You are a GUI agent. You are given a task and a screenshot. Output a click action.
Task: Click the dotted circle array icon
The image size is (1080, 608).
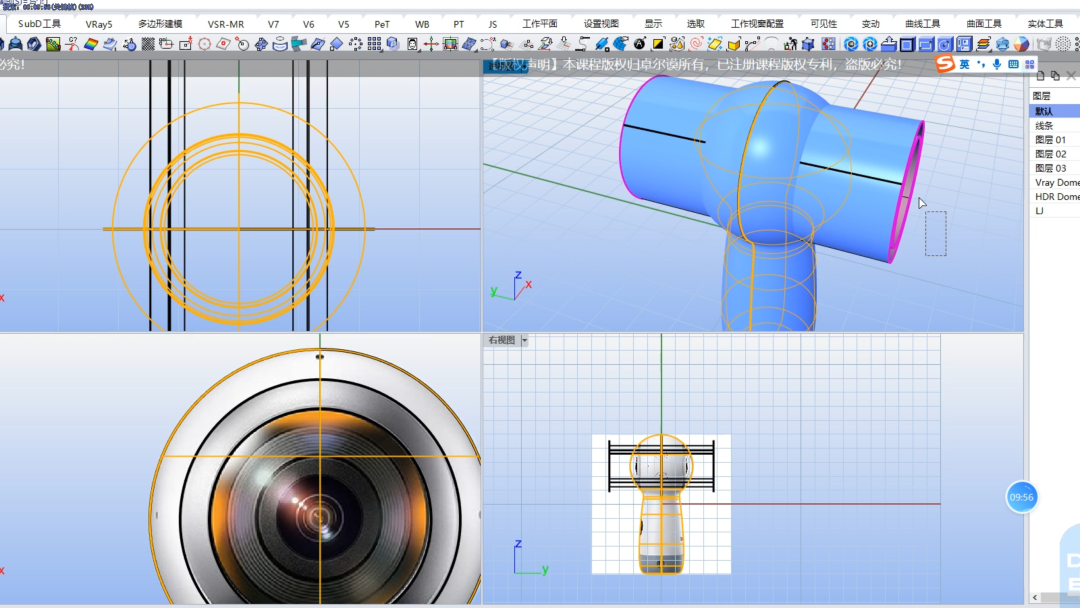[x=355, y=44]
